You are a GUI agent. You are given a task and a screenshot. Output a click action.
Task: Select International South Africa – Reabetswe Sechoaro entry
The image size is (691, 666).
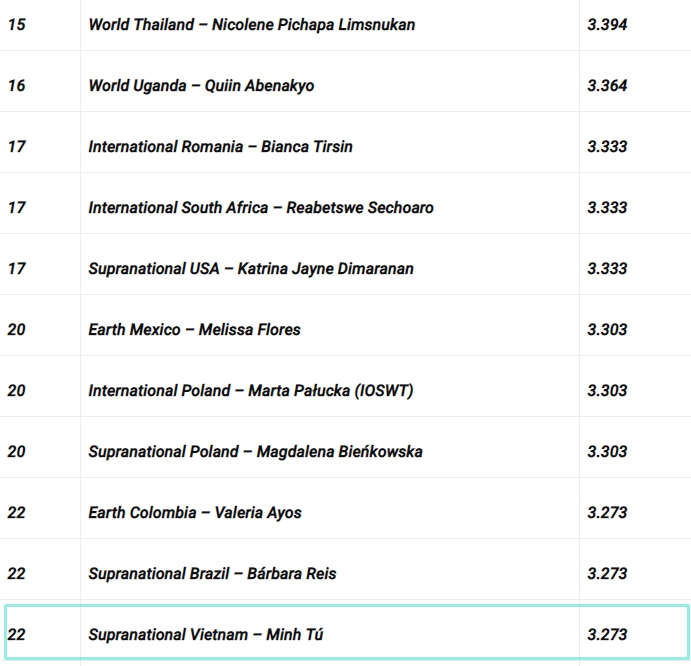click(x=261, y=207)
